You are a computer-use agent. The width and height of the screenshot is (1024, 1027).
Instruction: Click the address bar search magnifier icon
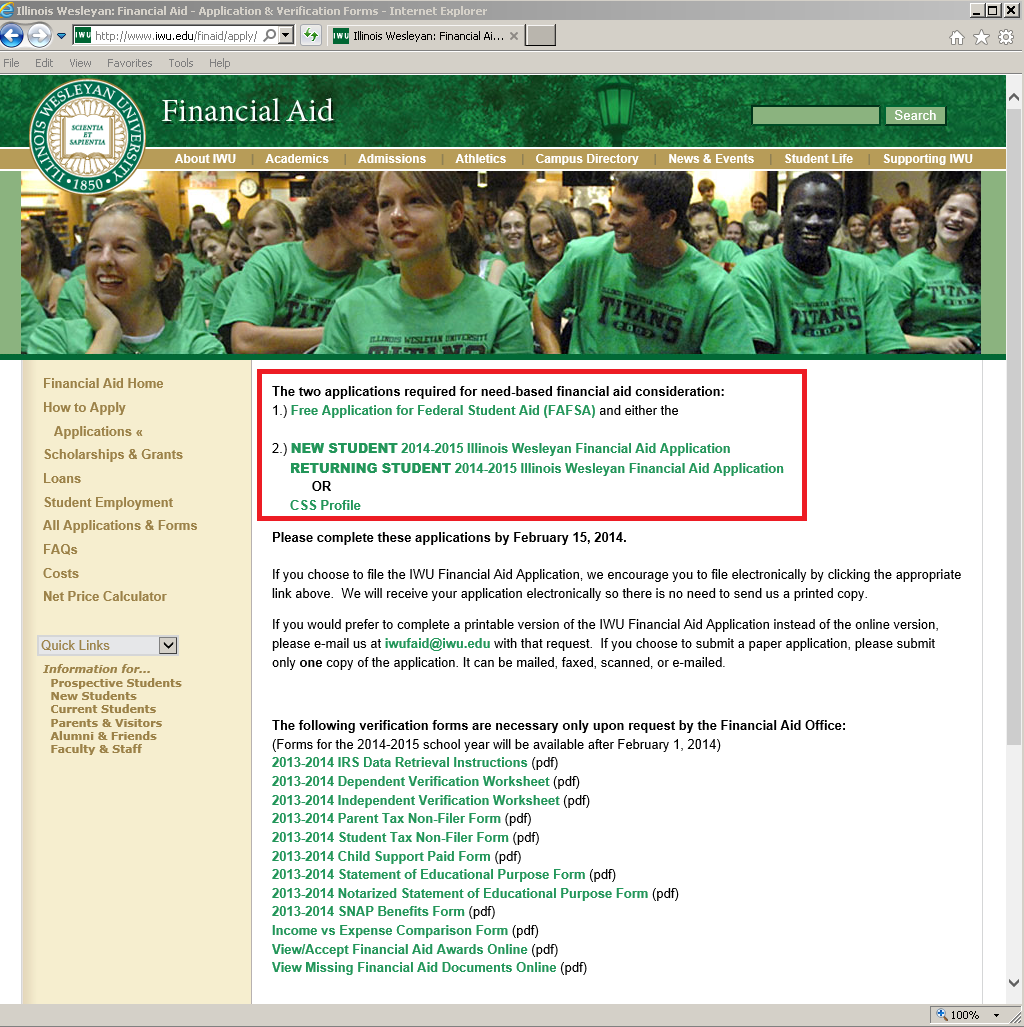[270, 36]
